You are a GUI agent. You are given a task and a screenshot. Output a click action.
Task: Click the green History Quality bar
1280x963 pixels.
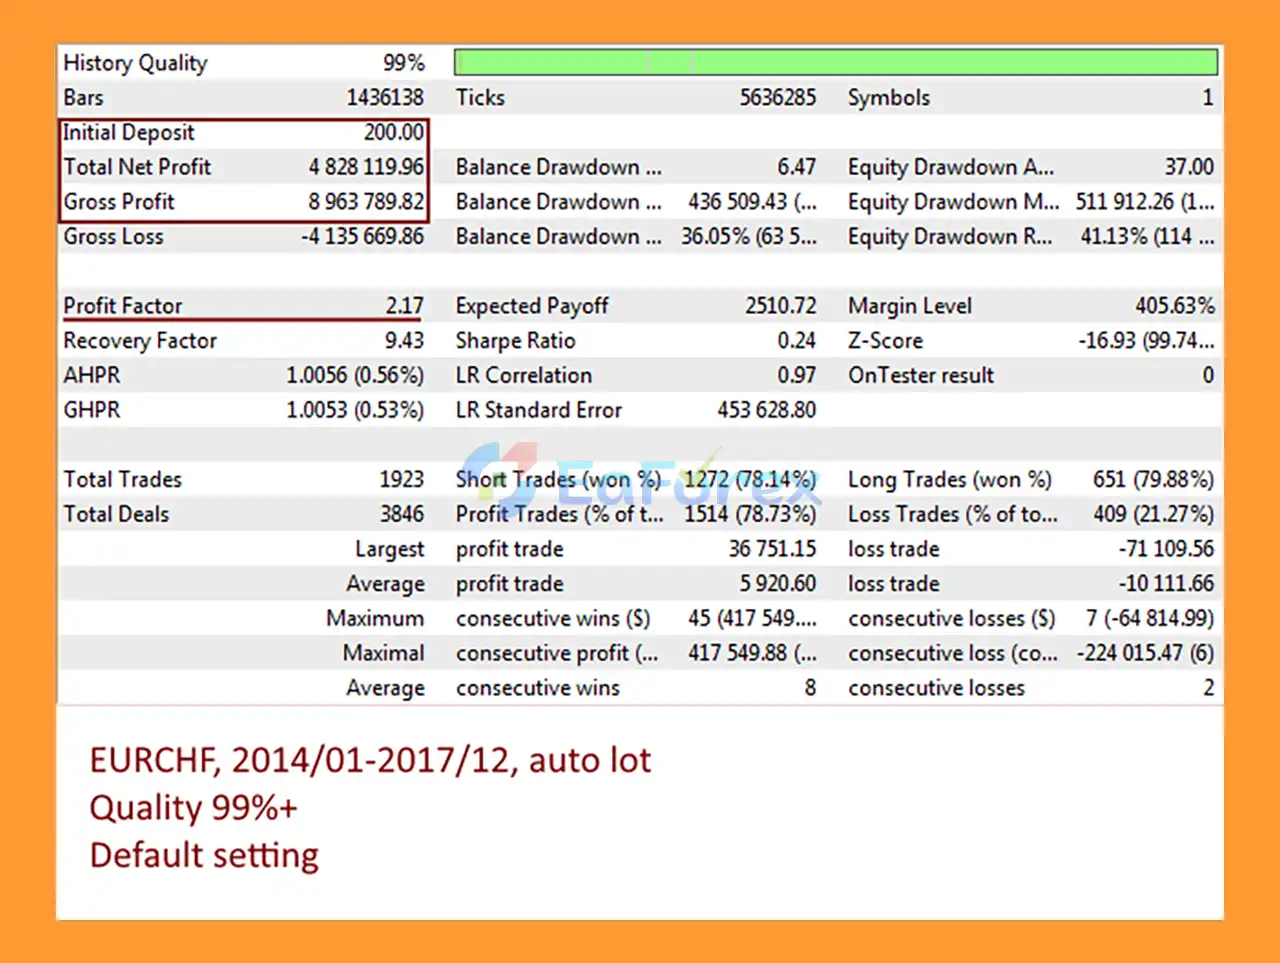(x=835, y=63)
